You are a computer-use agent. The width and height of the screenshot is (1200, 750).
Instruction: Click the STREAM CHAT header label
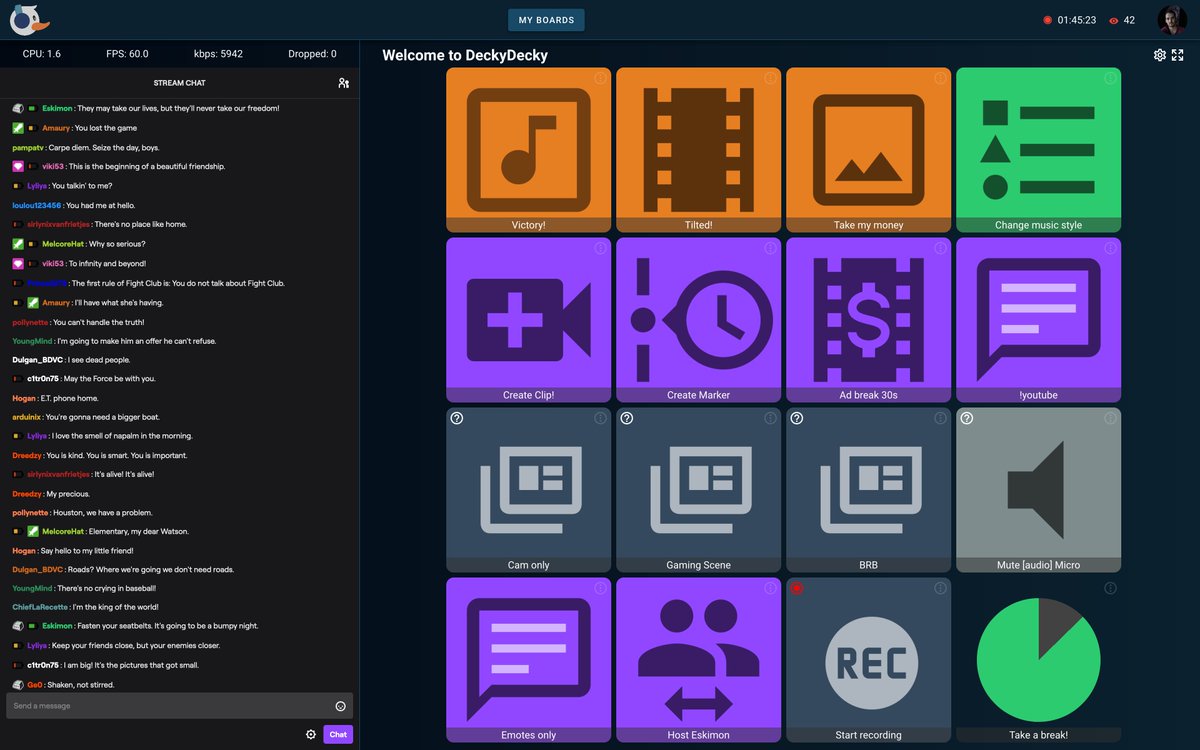coord(180,83)
